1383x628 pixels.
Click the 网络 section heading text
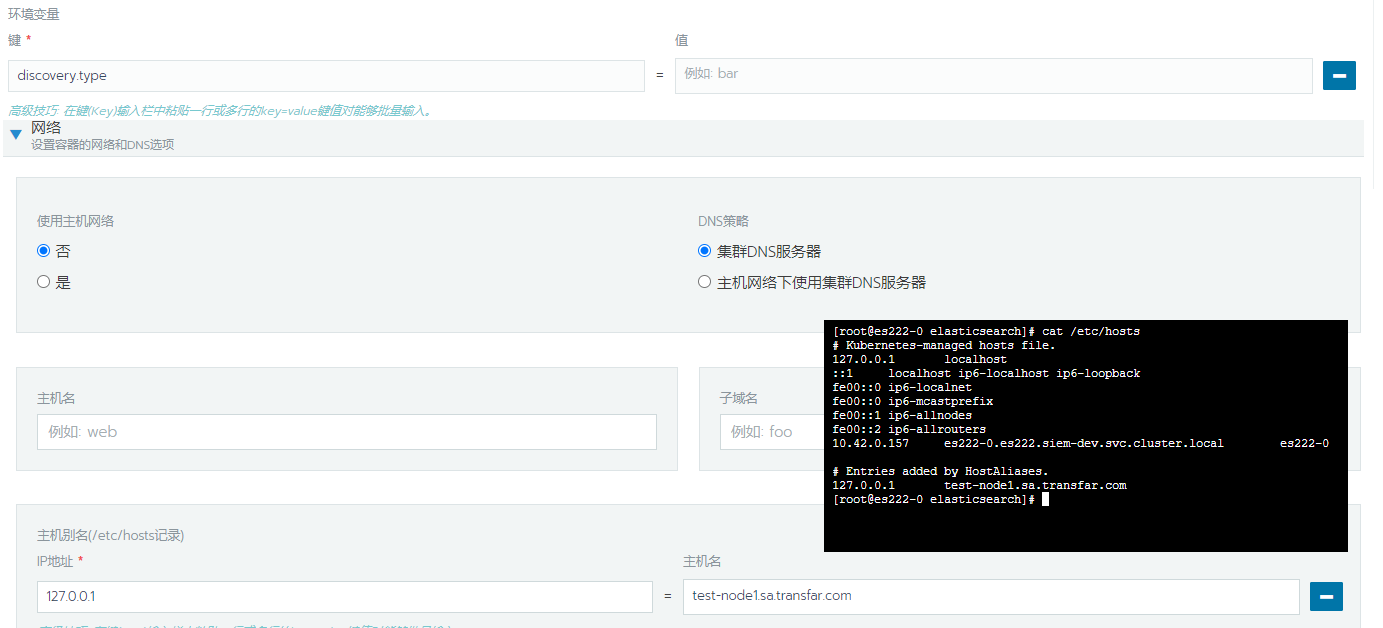[x=46, y=127]
